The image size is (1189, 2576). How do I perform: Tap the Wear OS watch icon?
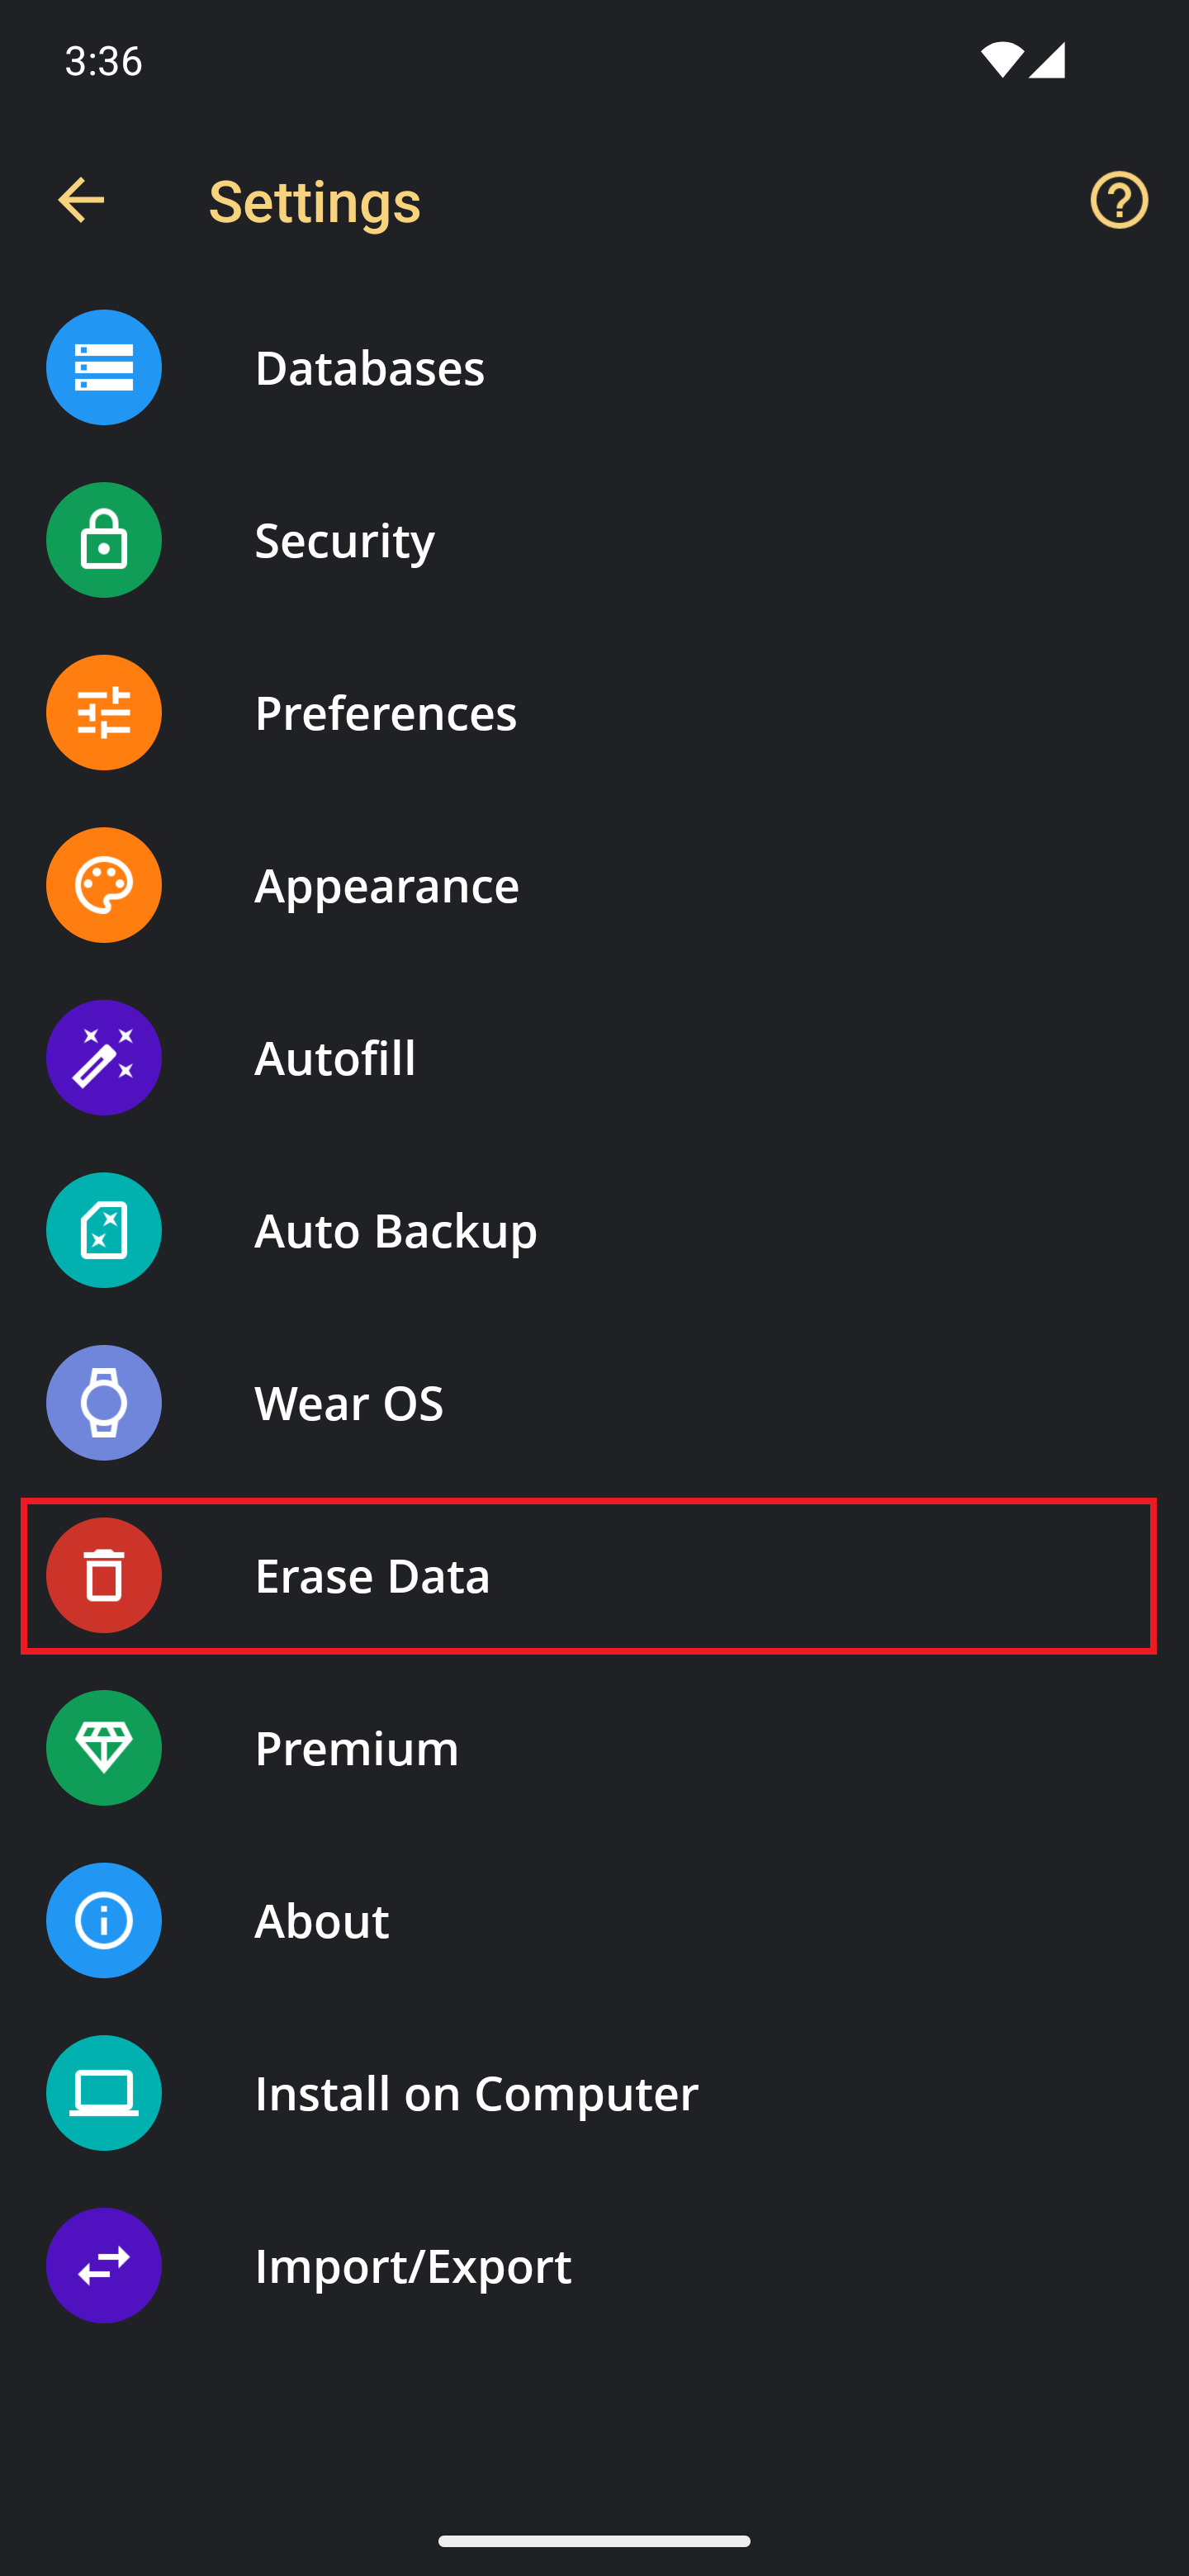[x=104, y=1402]
